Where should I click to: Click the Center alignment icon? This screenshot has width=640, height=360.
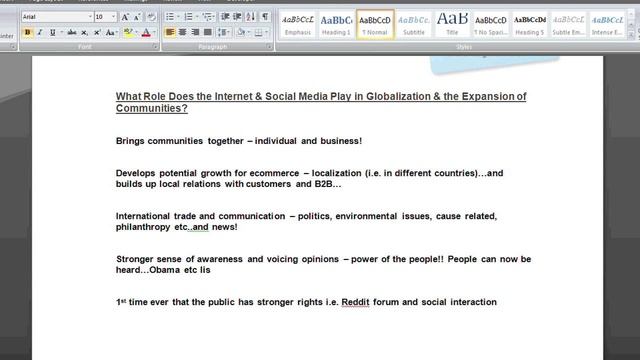point(182,32)
